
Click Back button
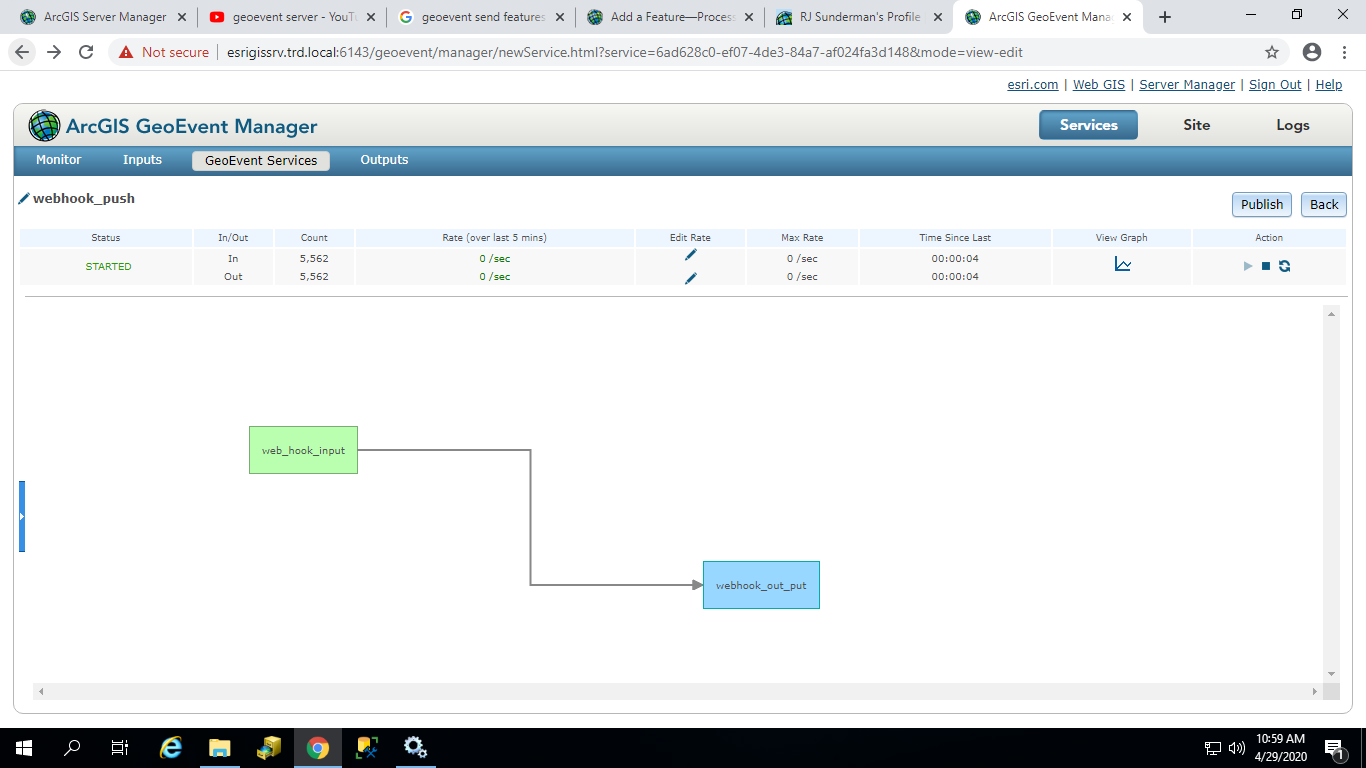coord(1324,204)
